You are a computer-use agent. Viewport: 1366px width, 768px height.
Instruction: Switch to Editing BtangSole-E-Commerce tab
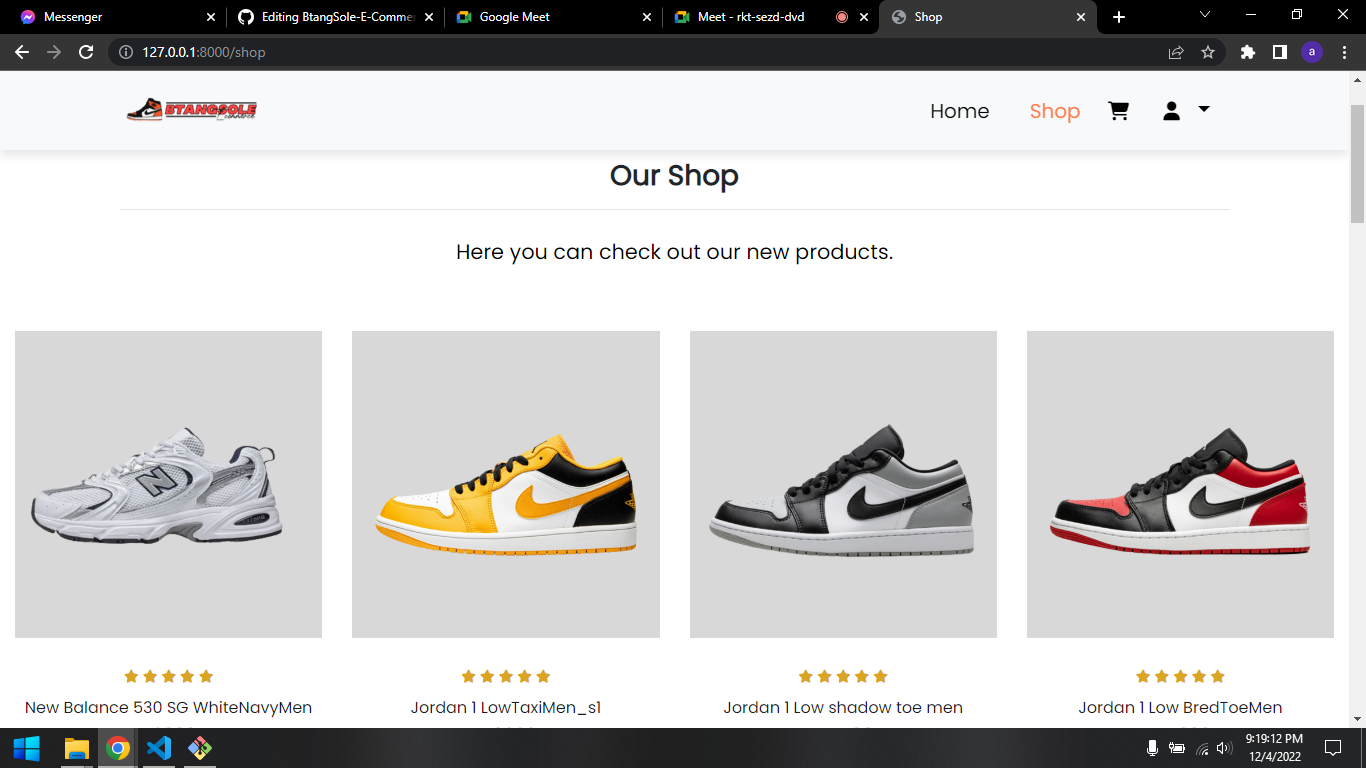coord(335,17)
